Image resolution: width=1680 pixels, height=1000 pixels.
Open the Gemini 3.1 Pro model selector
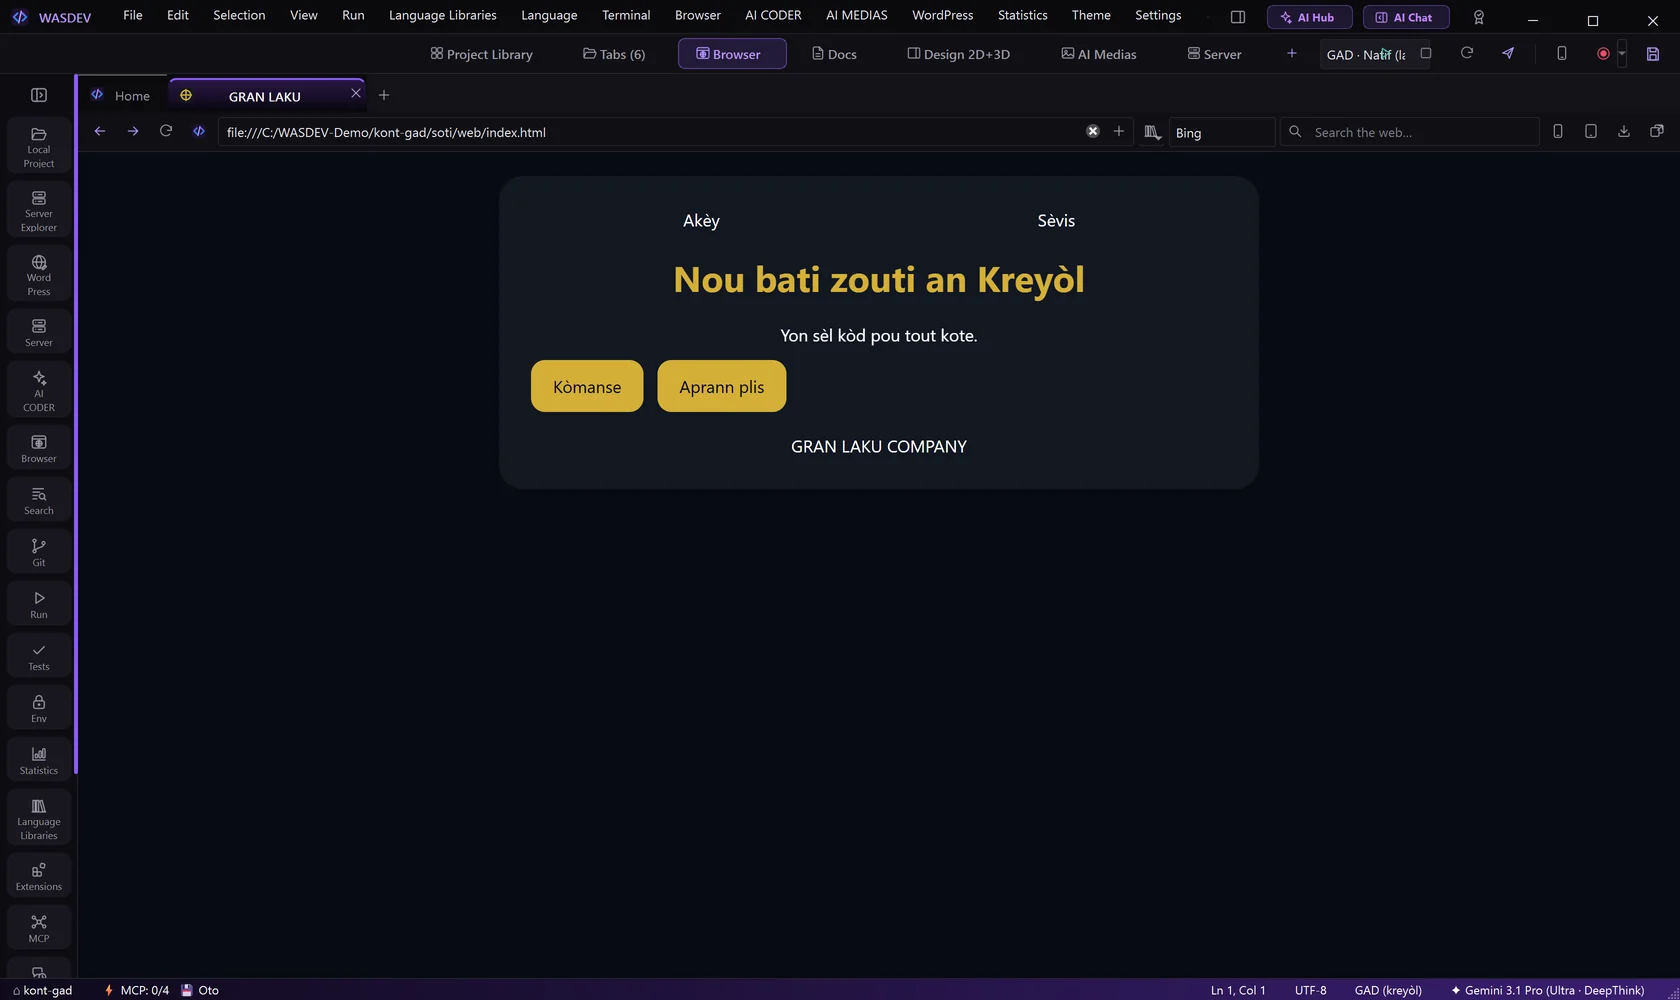point(1547,990)
